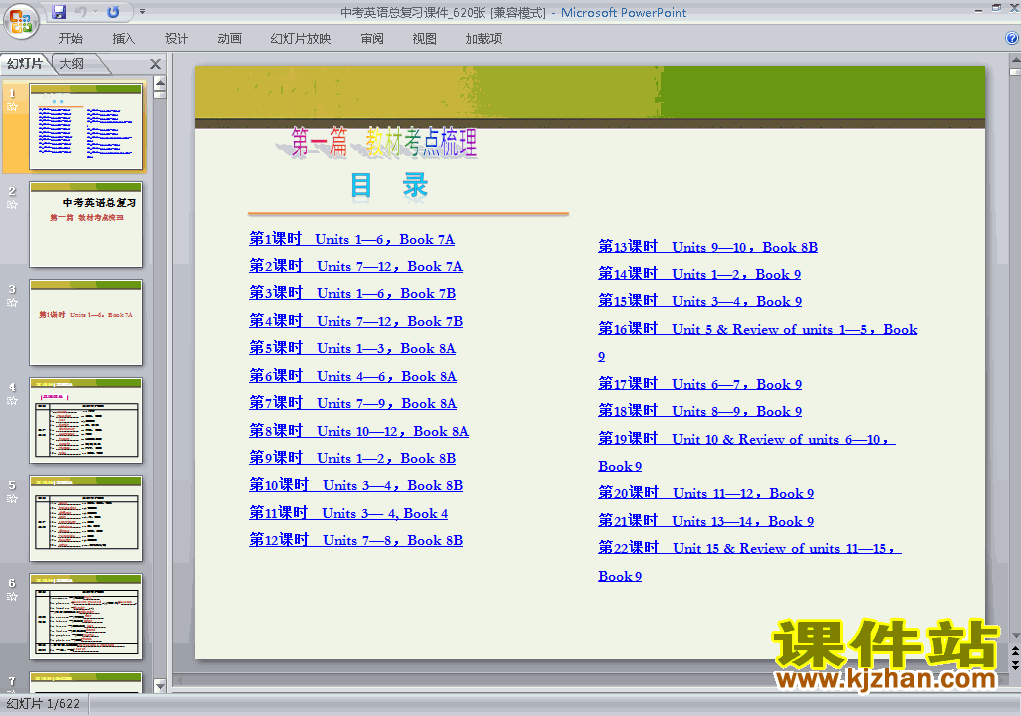
Task: Click link 第5课时 Units 1—3, Book 8A
Action: pos(352,348)
